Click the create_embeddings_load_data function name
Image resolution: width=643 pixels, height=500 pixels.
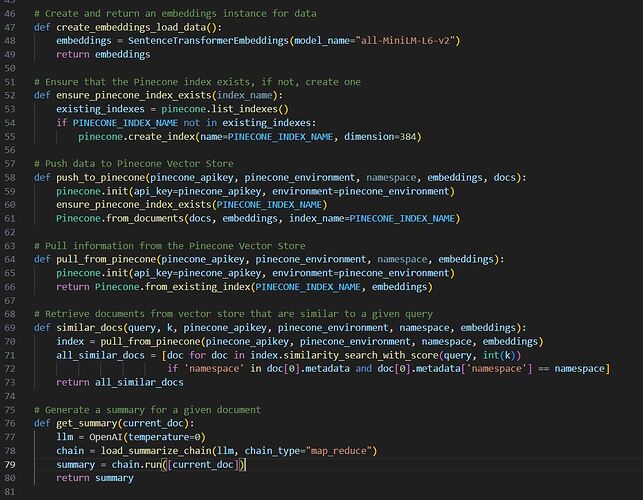[131, 27]
